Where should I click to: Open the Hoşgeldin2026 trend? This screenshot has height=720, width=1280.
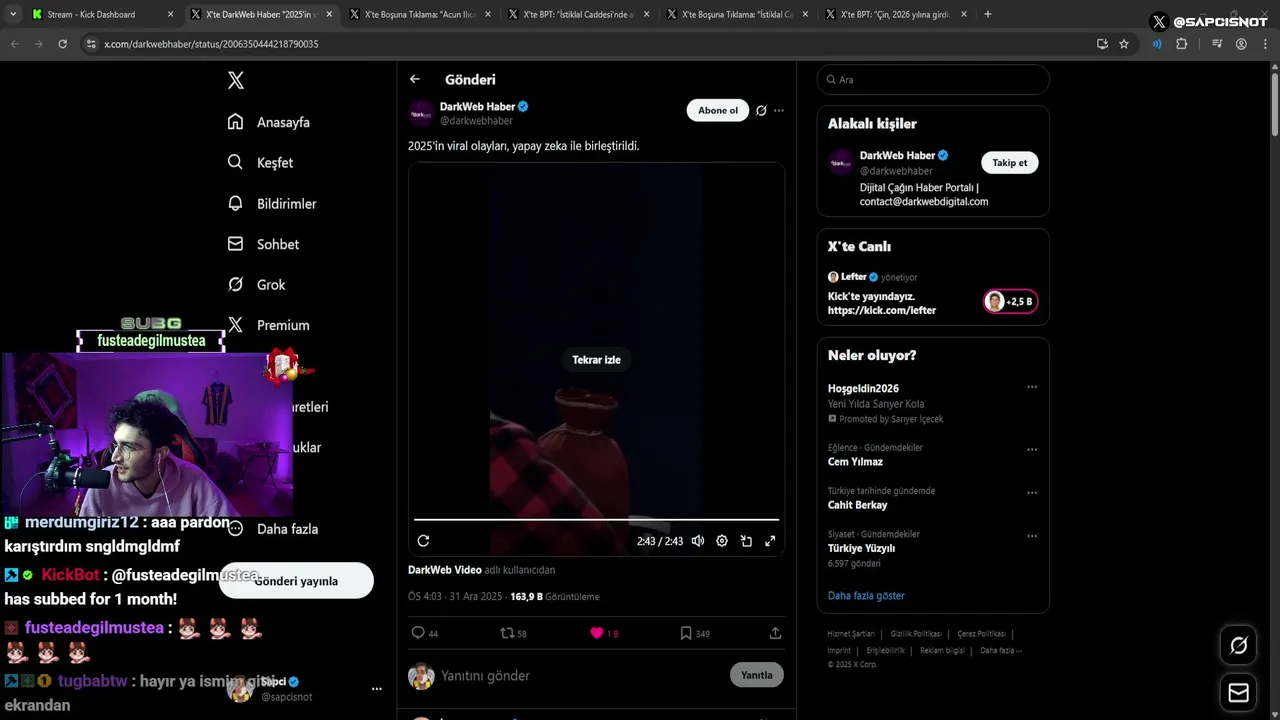point(863,388)
